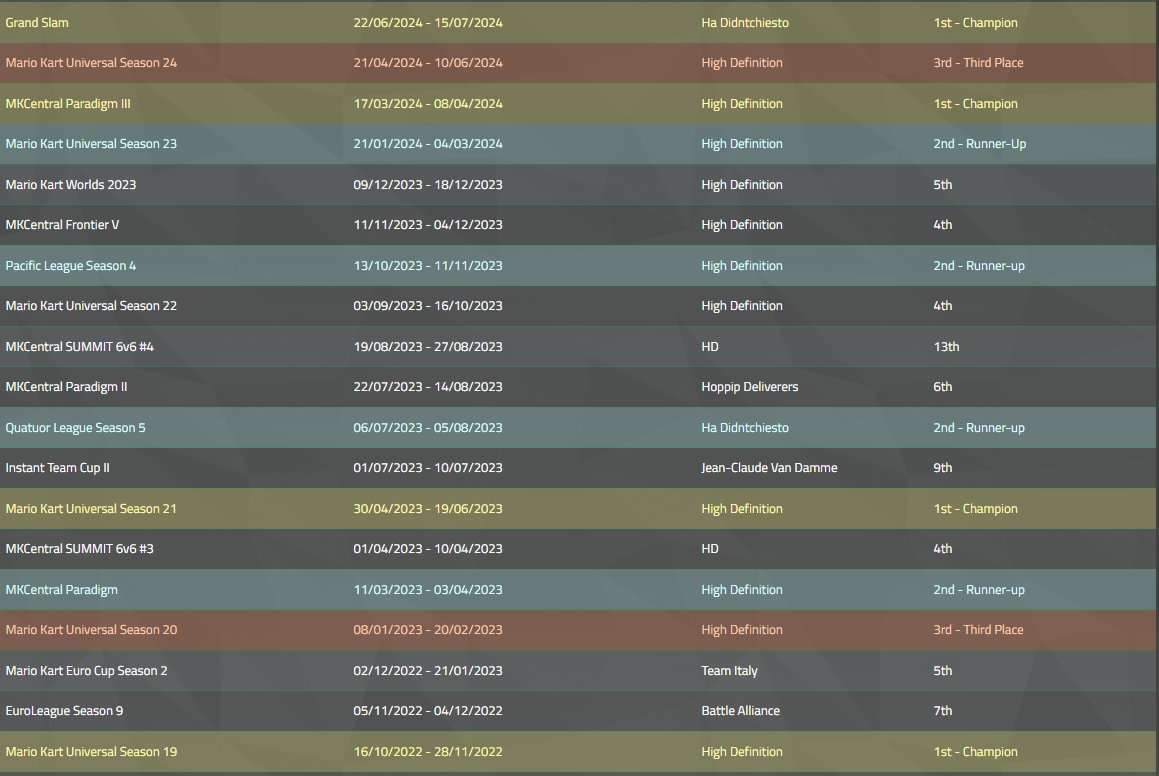
Task: Select date range 13/10/2023 - 11/11/2023
Action: [428, 266]
